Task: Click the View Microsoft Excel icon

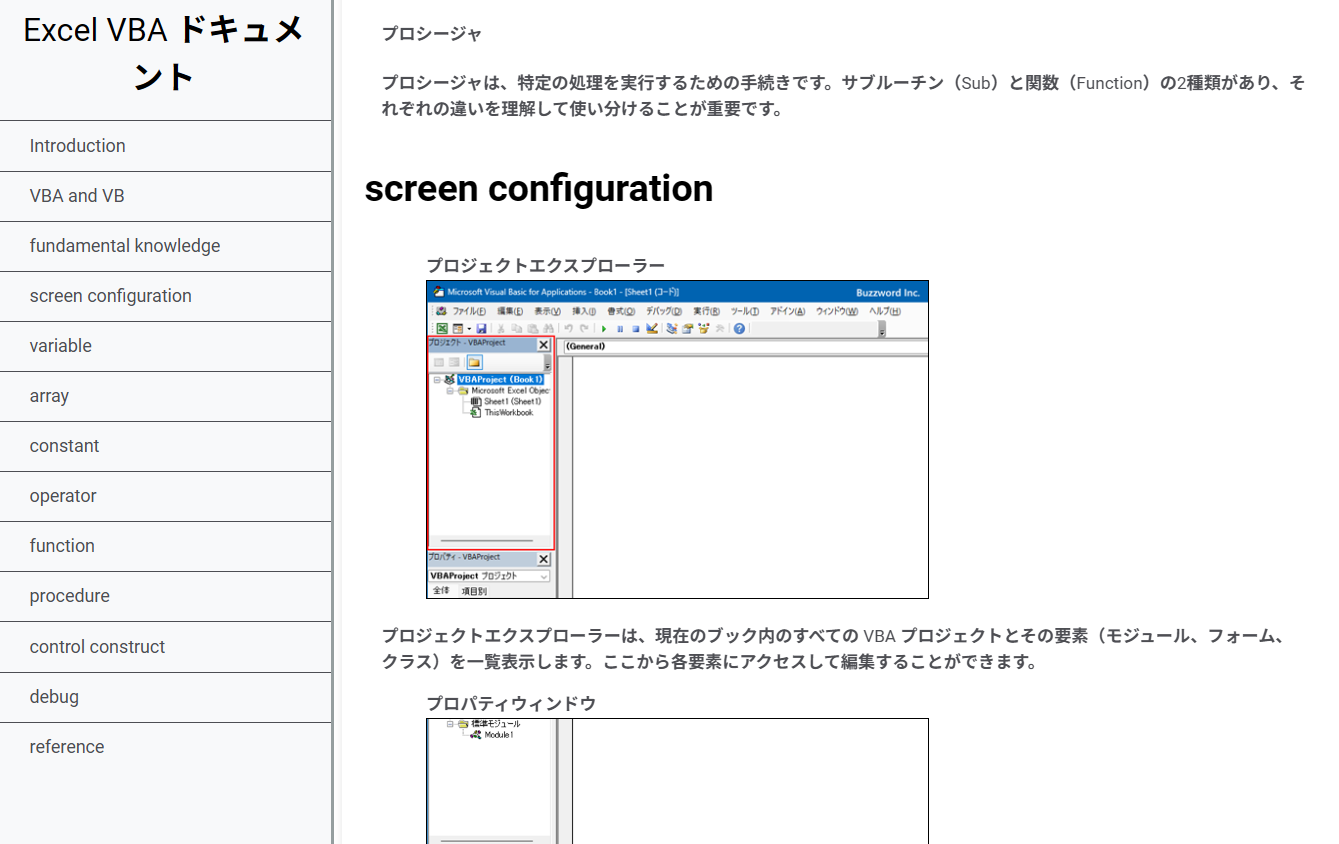Action: point(441,329)
